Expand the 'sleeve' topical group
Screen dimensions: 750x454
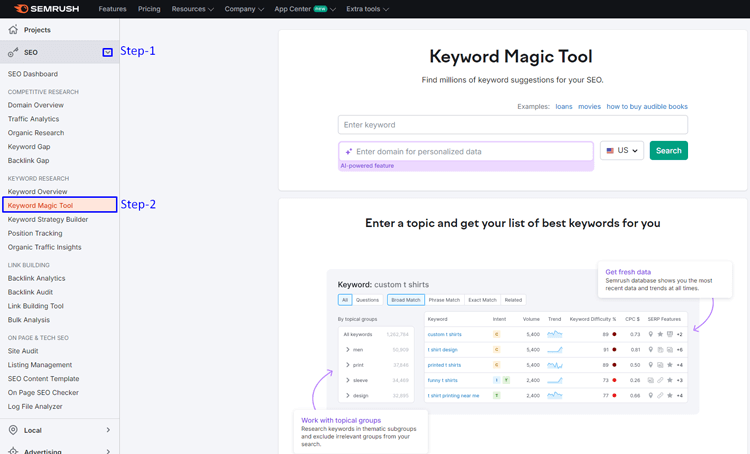coord(348,380)
